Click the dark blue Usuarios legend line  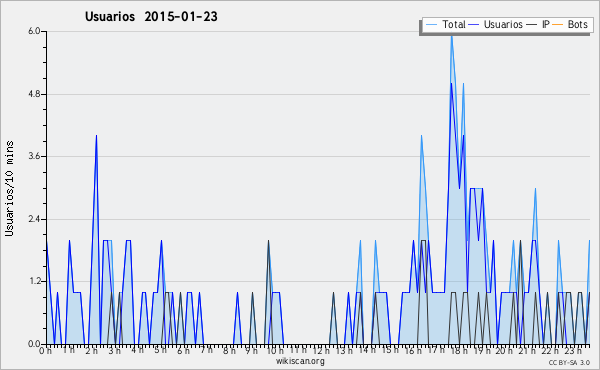coord(474,25)
